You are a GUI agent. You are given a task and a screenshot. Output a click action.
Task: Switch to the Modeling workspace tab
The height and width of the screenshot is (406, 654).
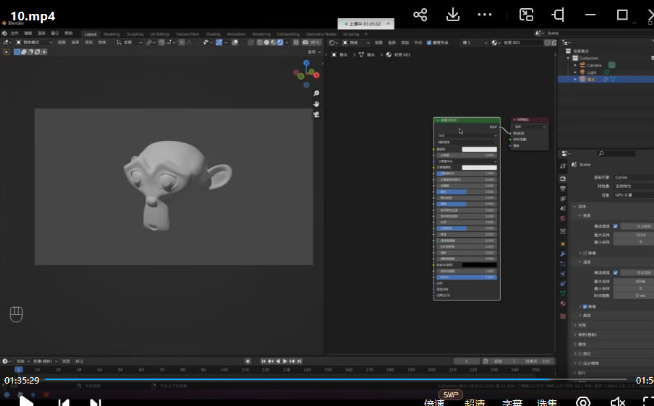pos(111,34)
